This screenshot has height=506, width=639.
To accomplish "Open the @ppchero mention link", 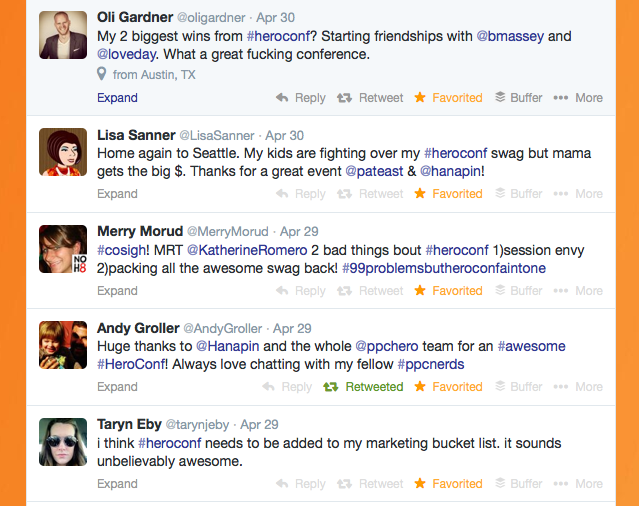I will coord(387,346).
